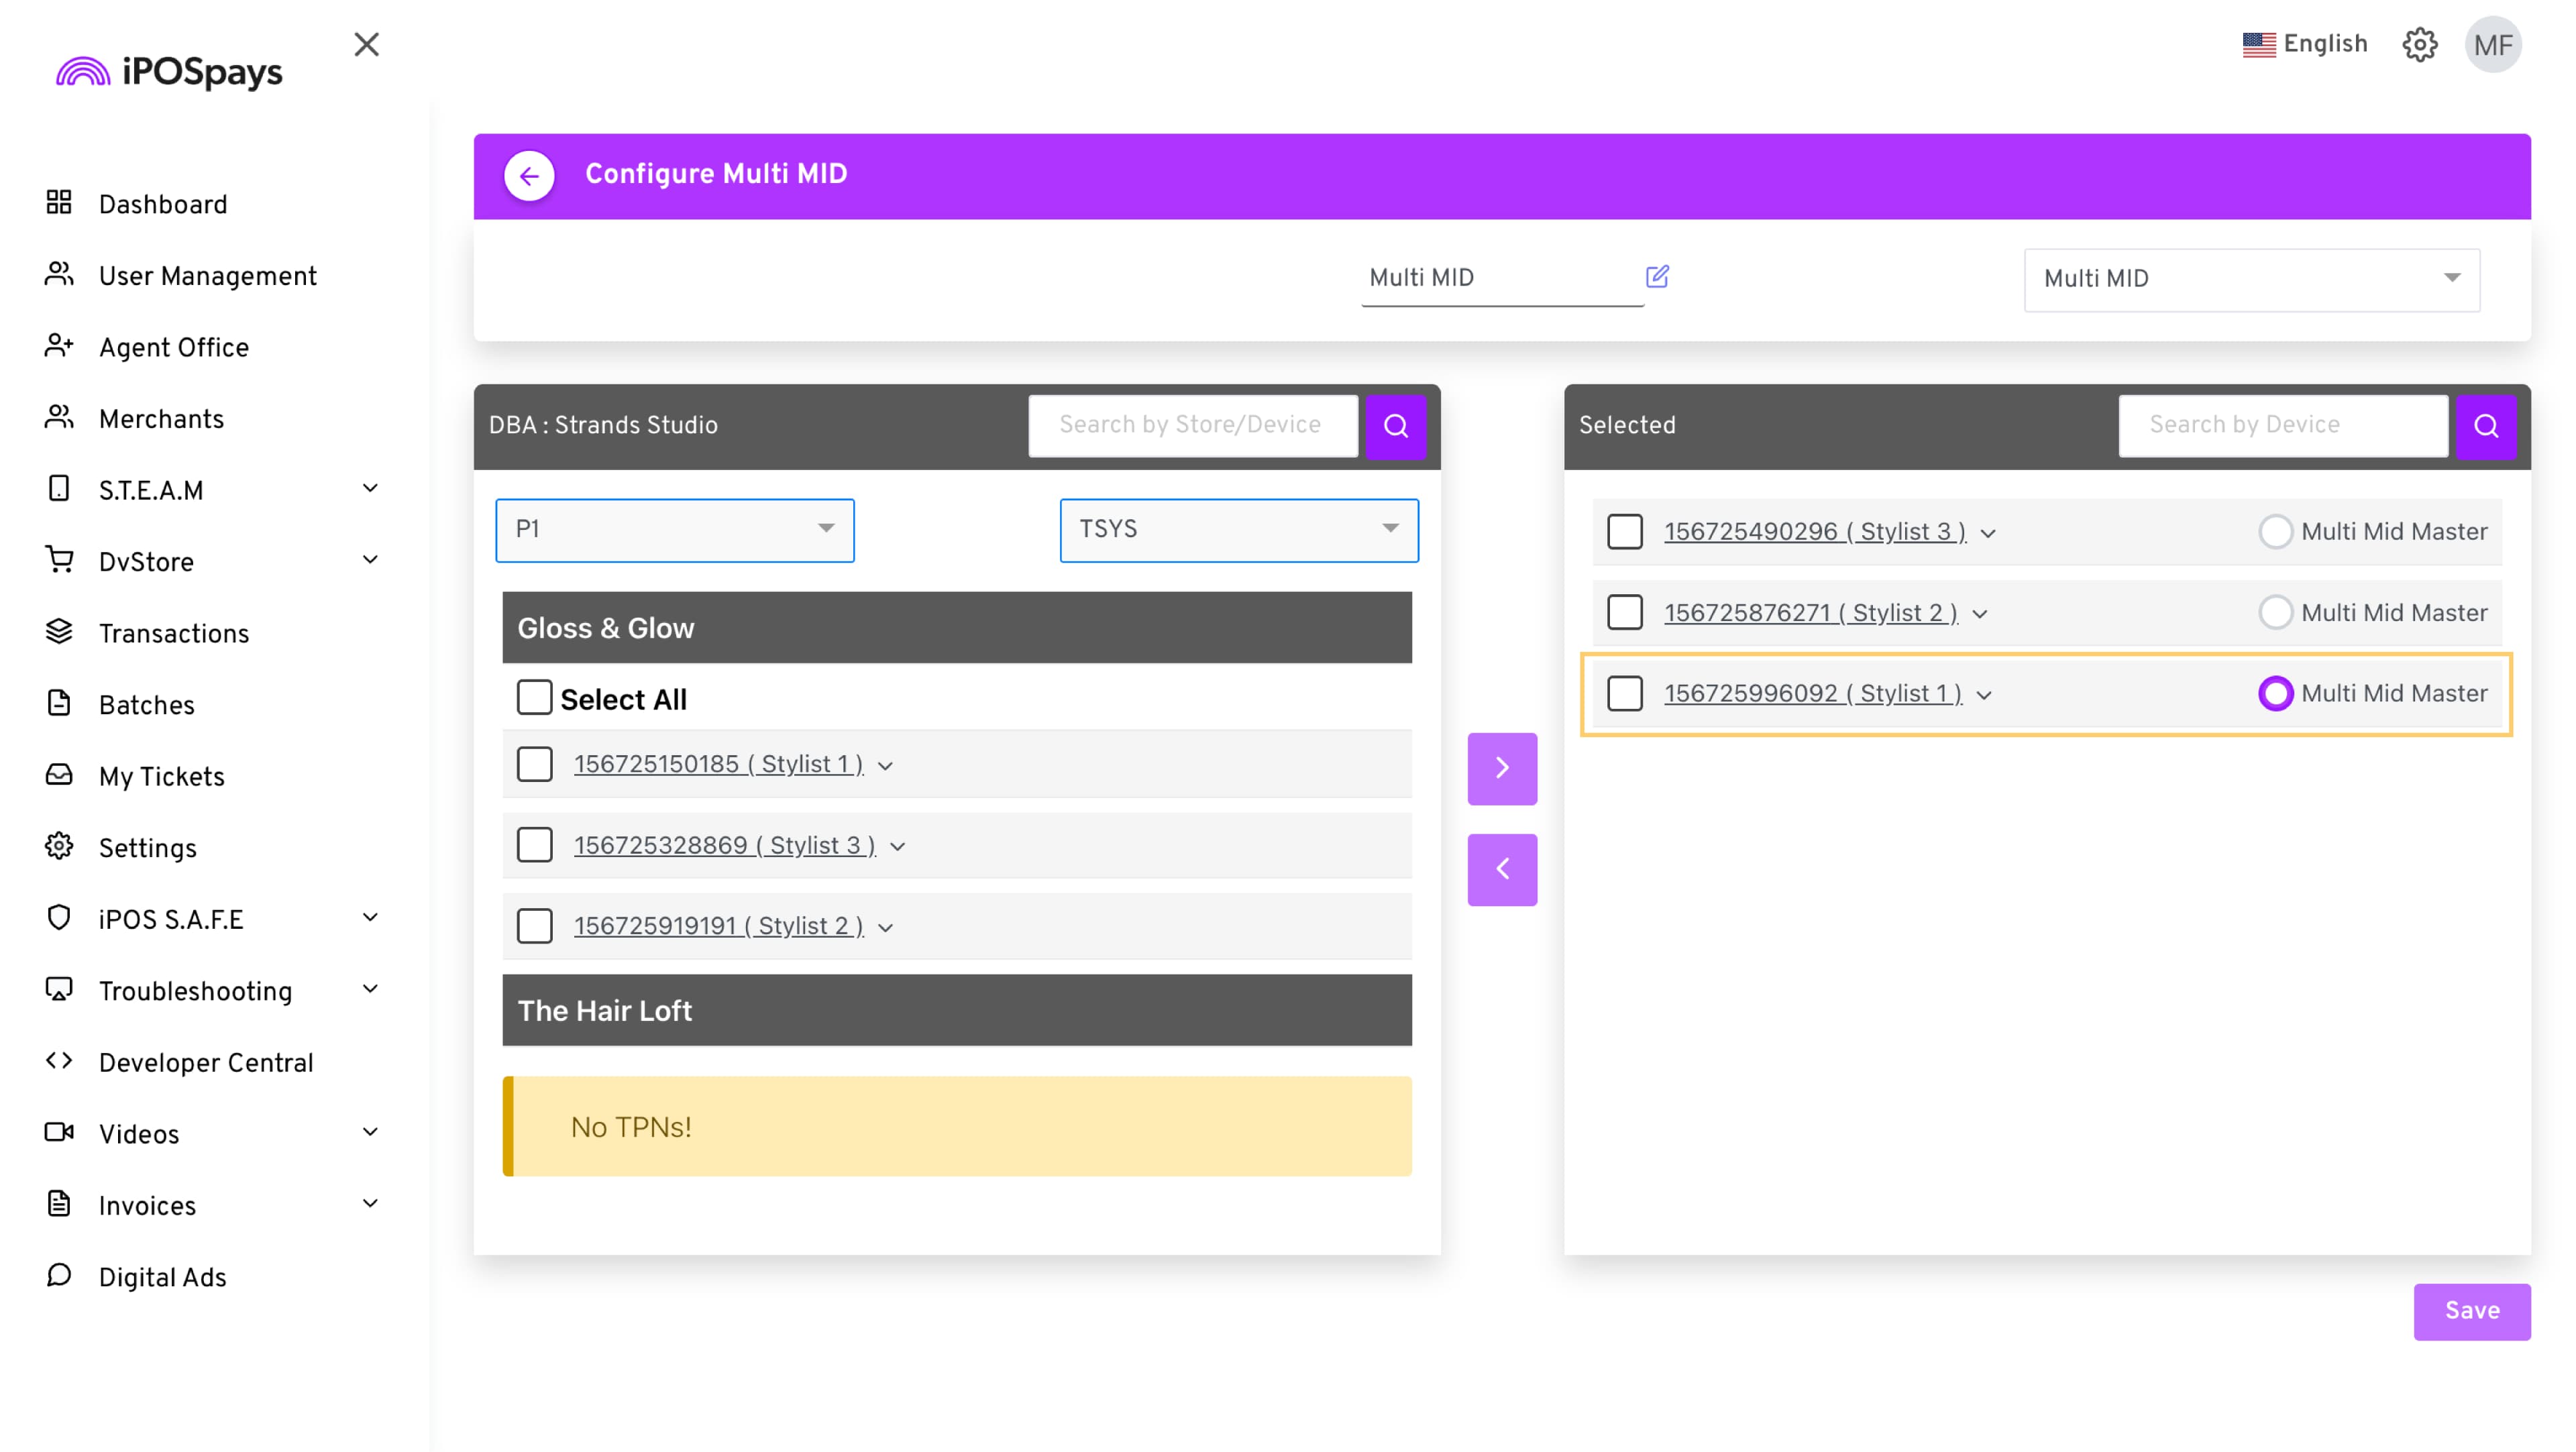
Task: Check the 156725919191 Stylist 2 checkbox
Action: [x=534, y=926]
